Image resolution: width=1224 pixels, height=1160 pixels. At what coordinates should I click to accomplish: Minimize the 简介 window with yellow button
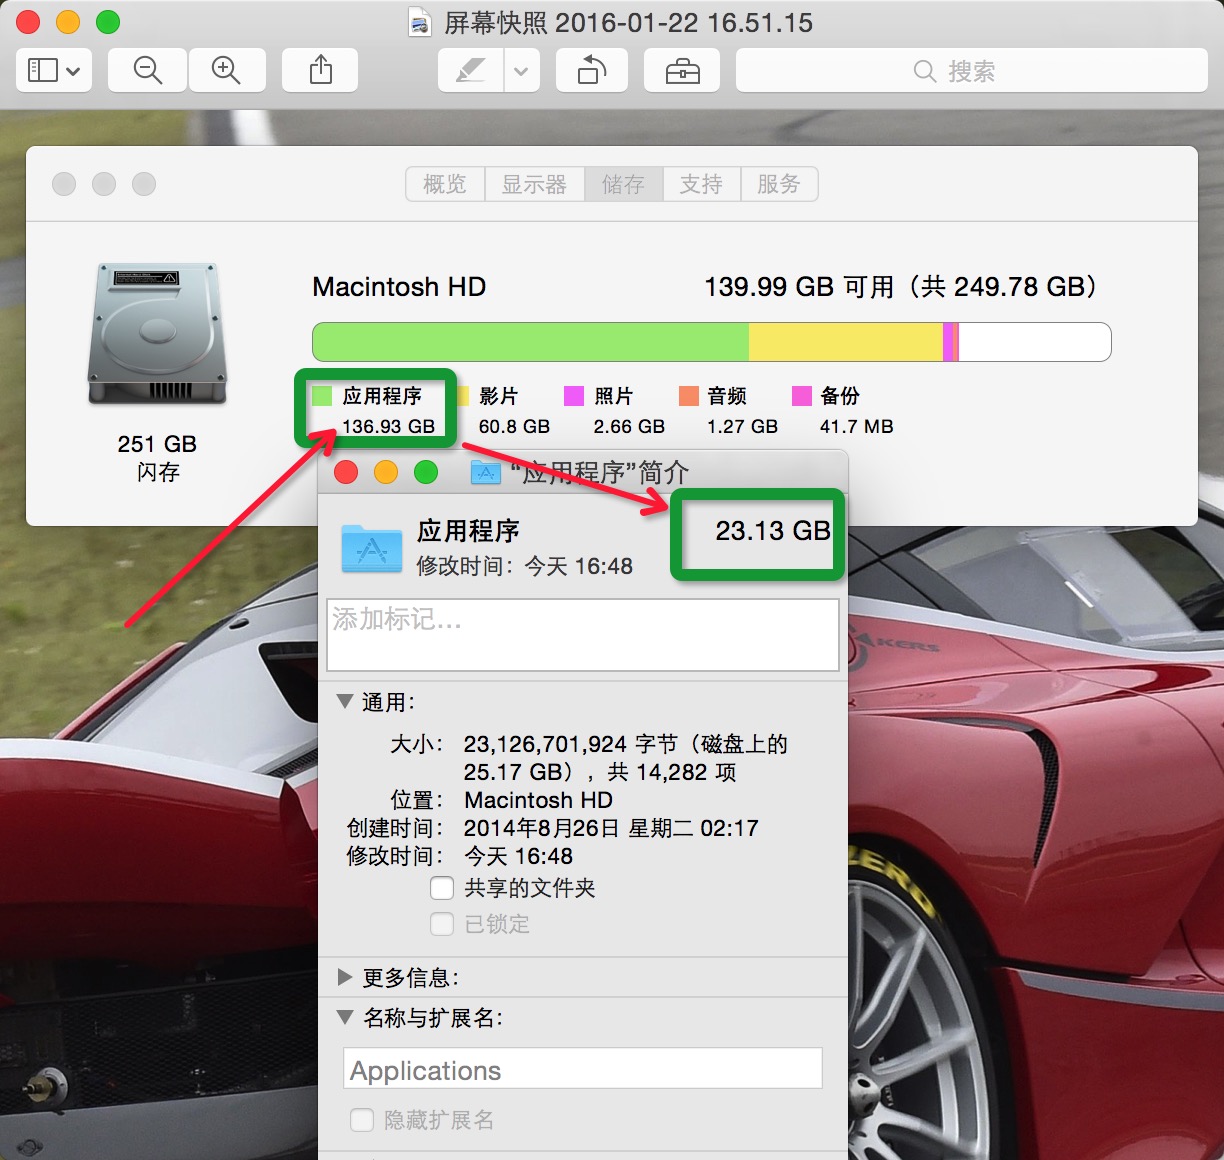point(386,472)
